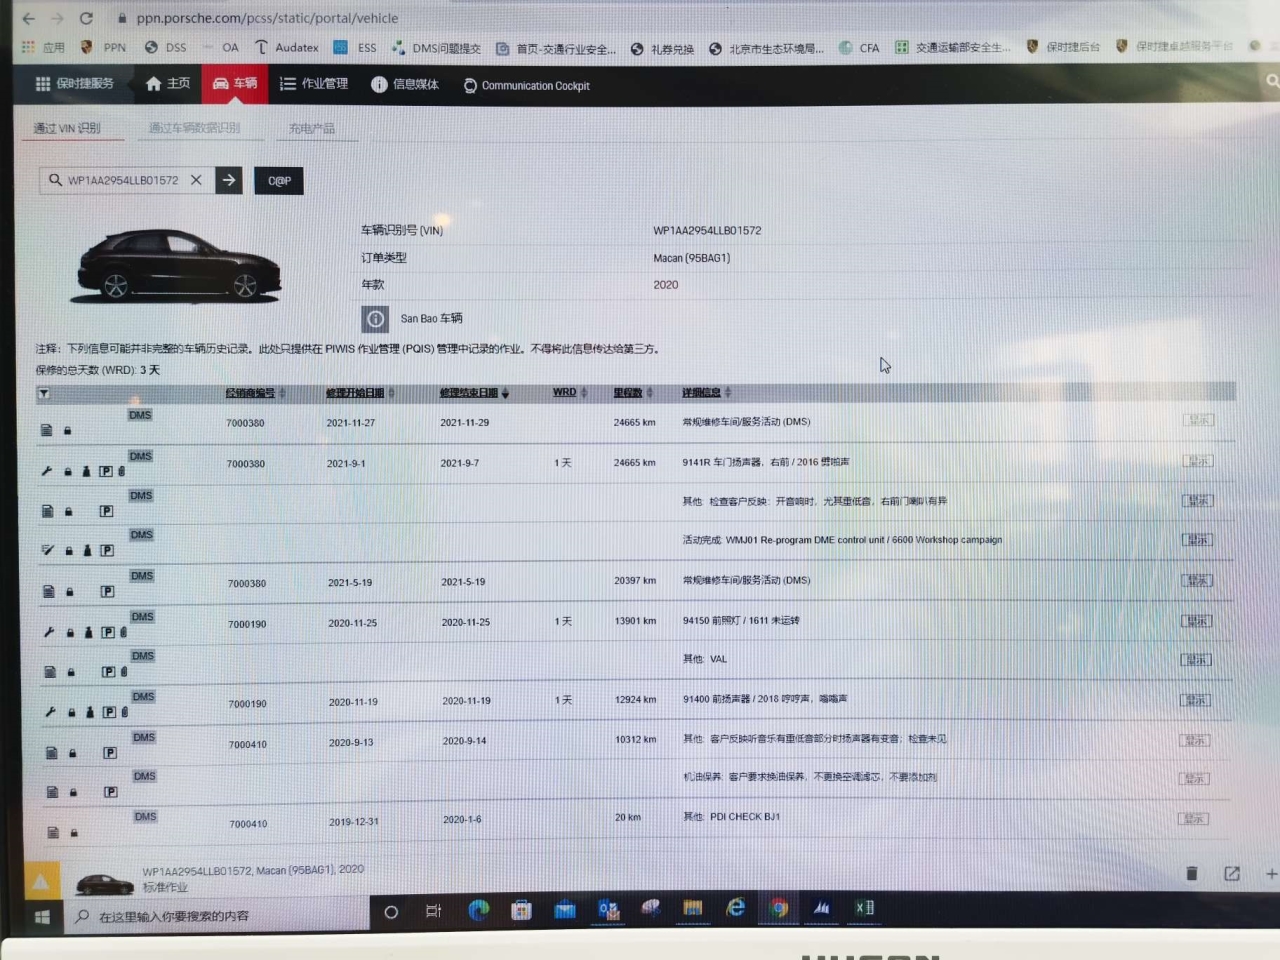
Task: Clear the VIN search field with X
Action: tap(196, 180)
